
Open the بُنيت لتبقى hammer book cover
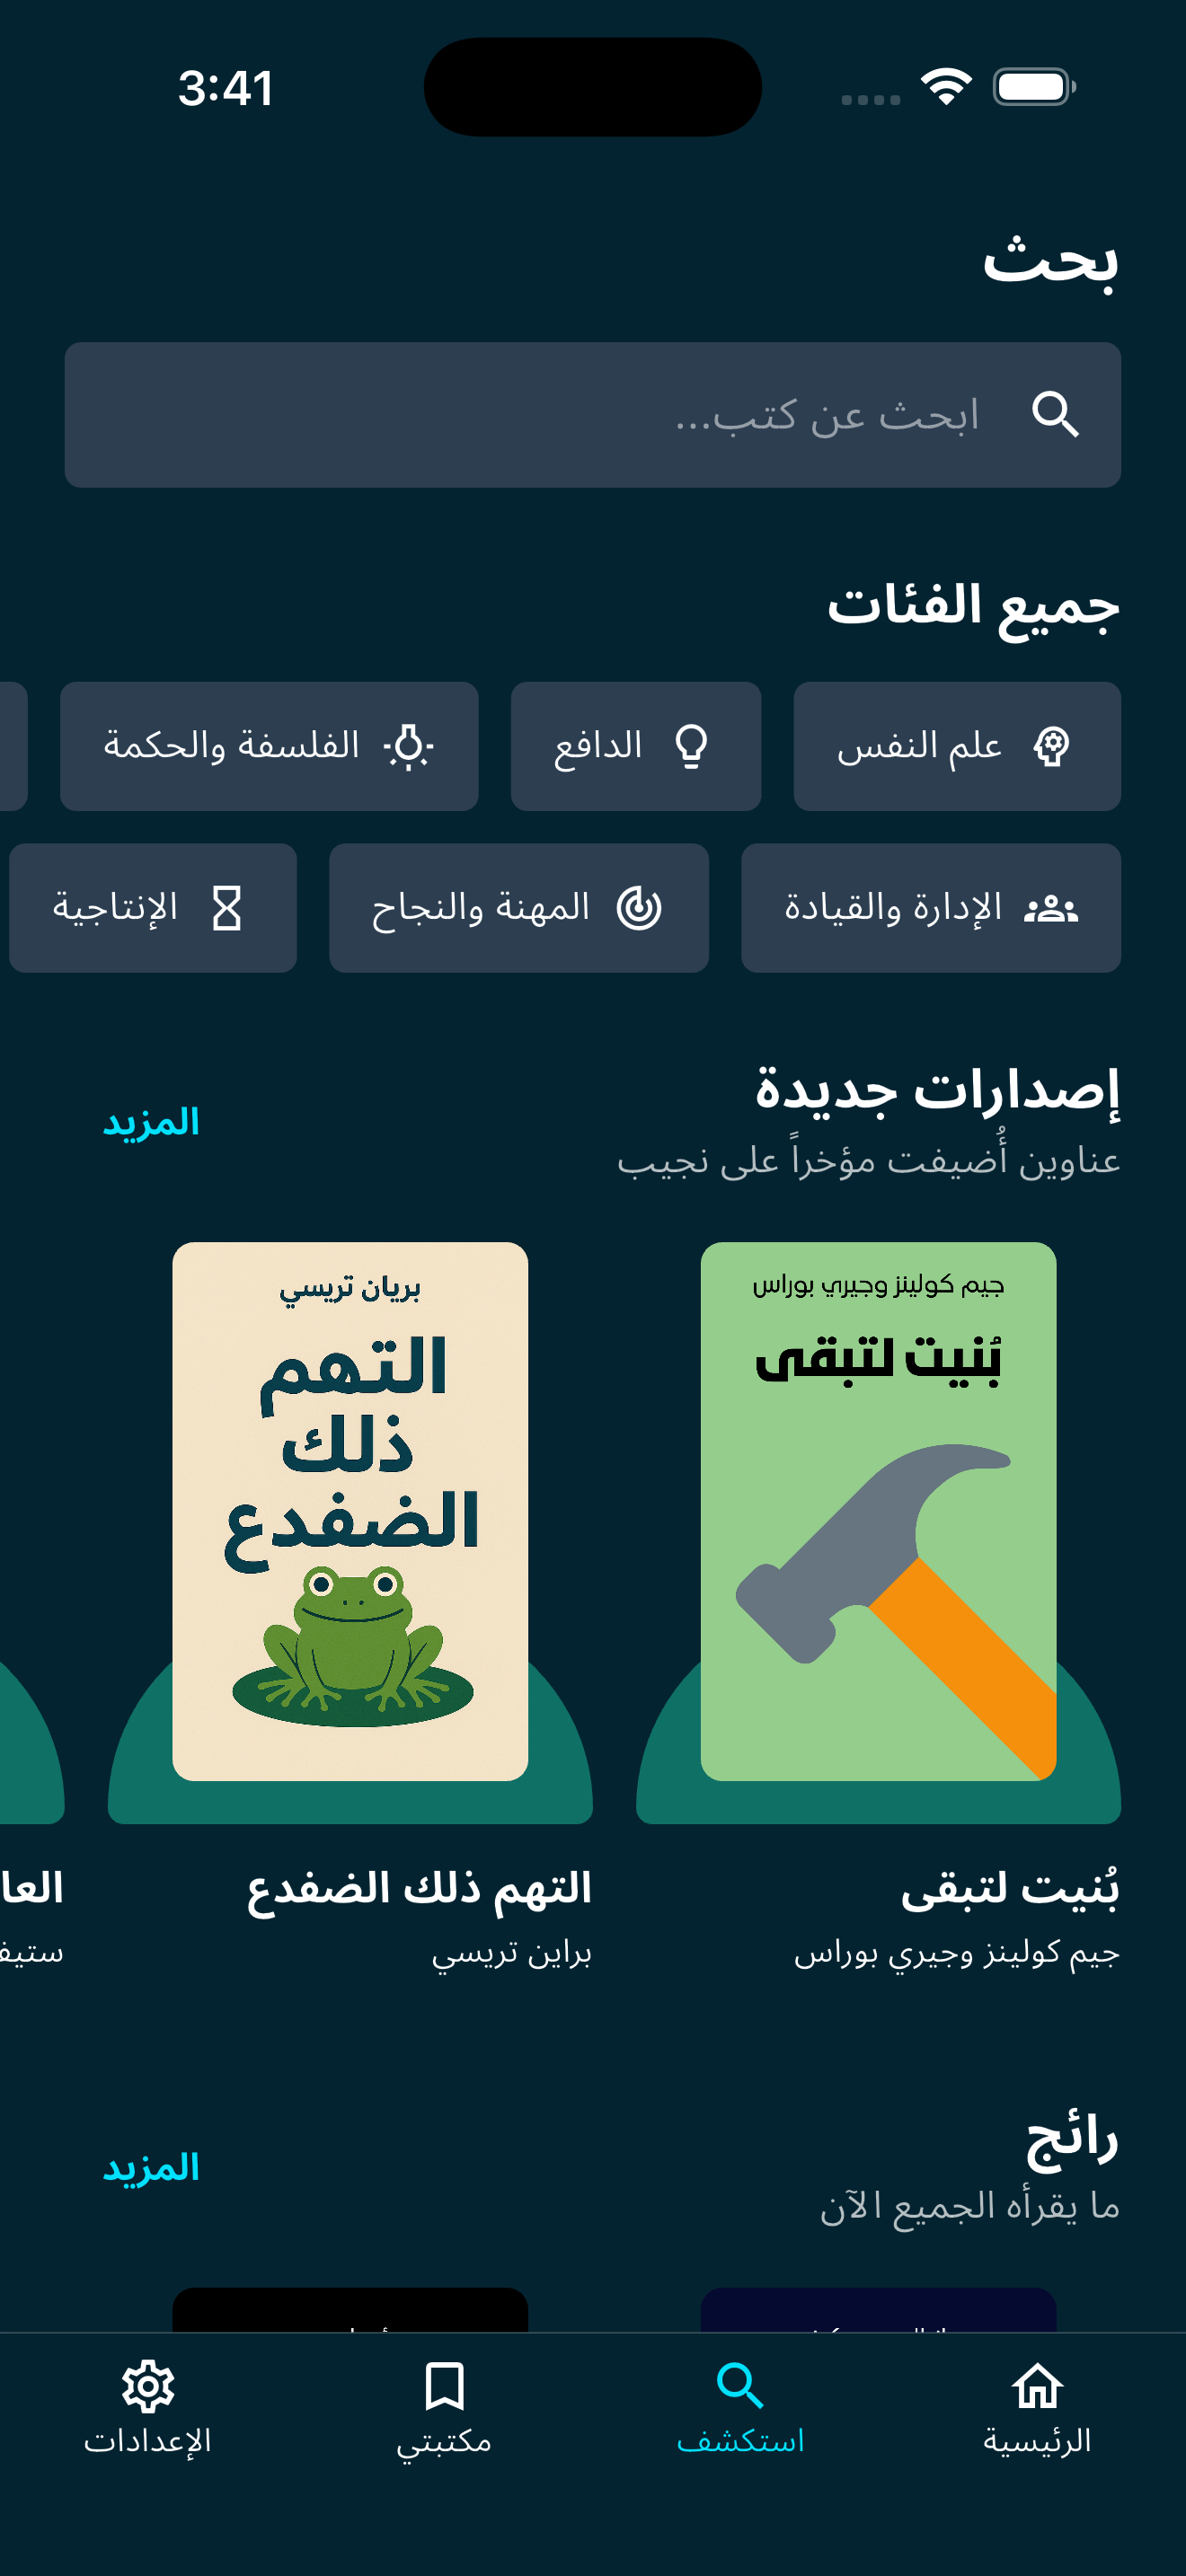(x=878, y=1511)
